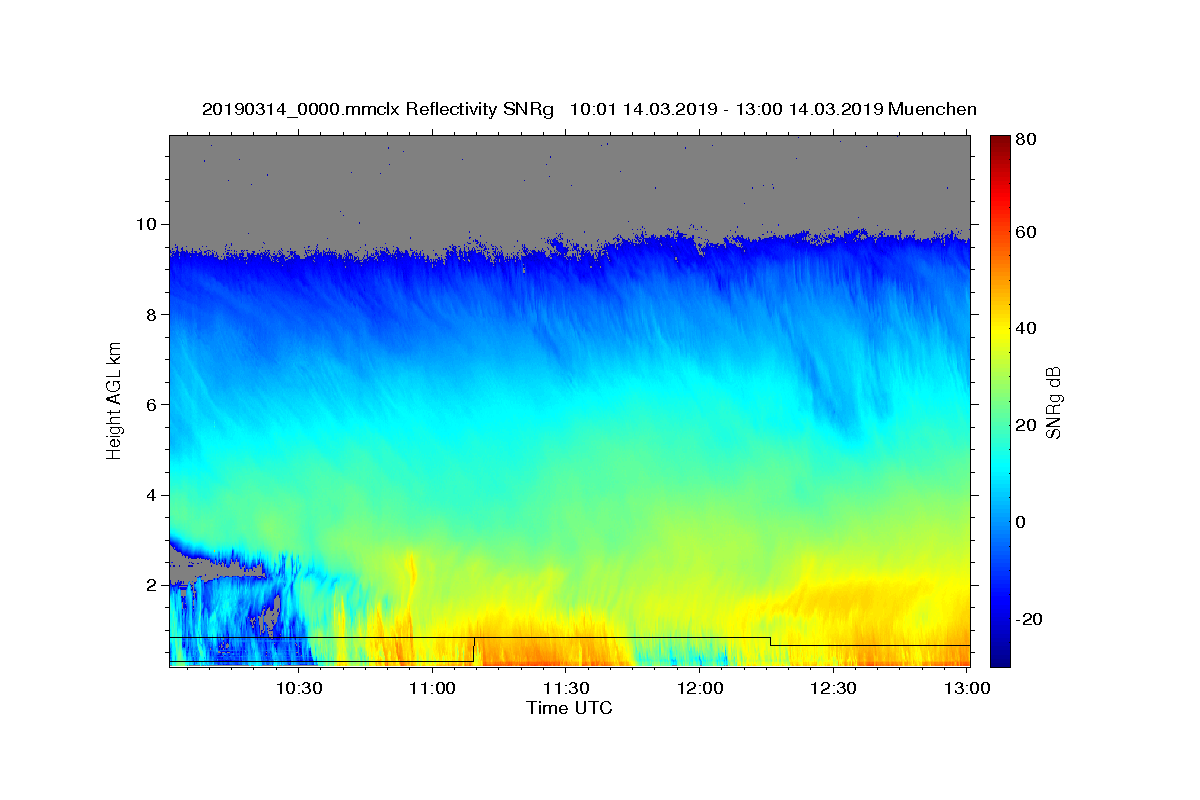Viewport: 1200px width, 800px height.
Task: Click the height tick label 6
Action: [154, 404]
